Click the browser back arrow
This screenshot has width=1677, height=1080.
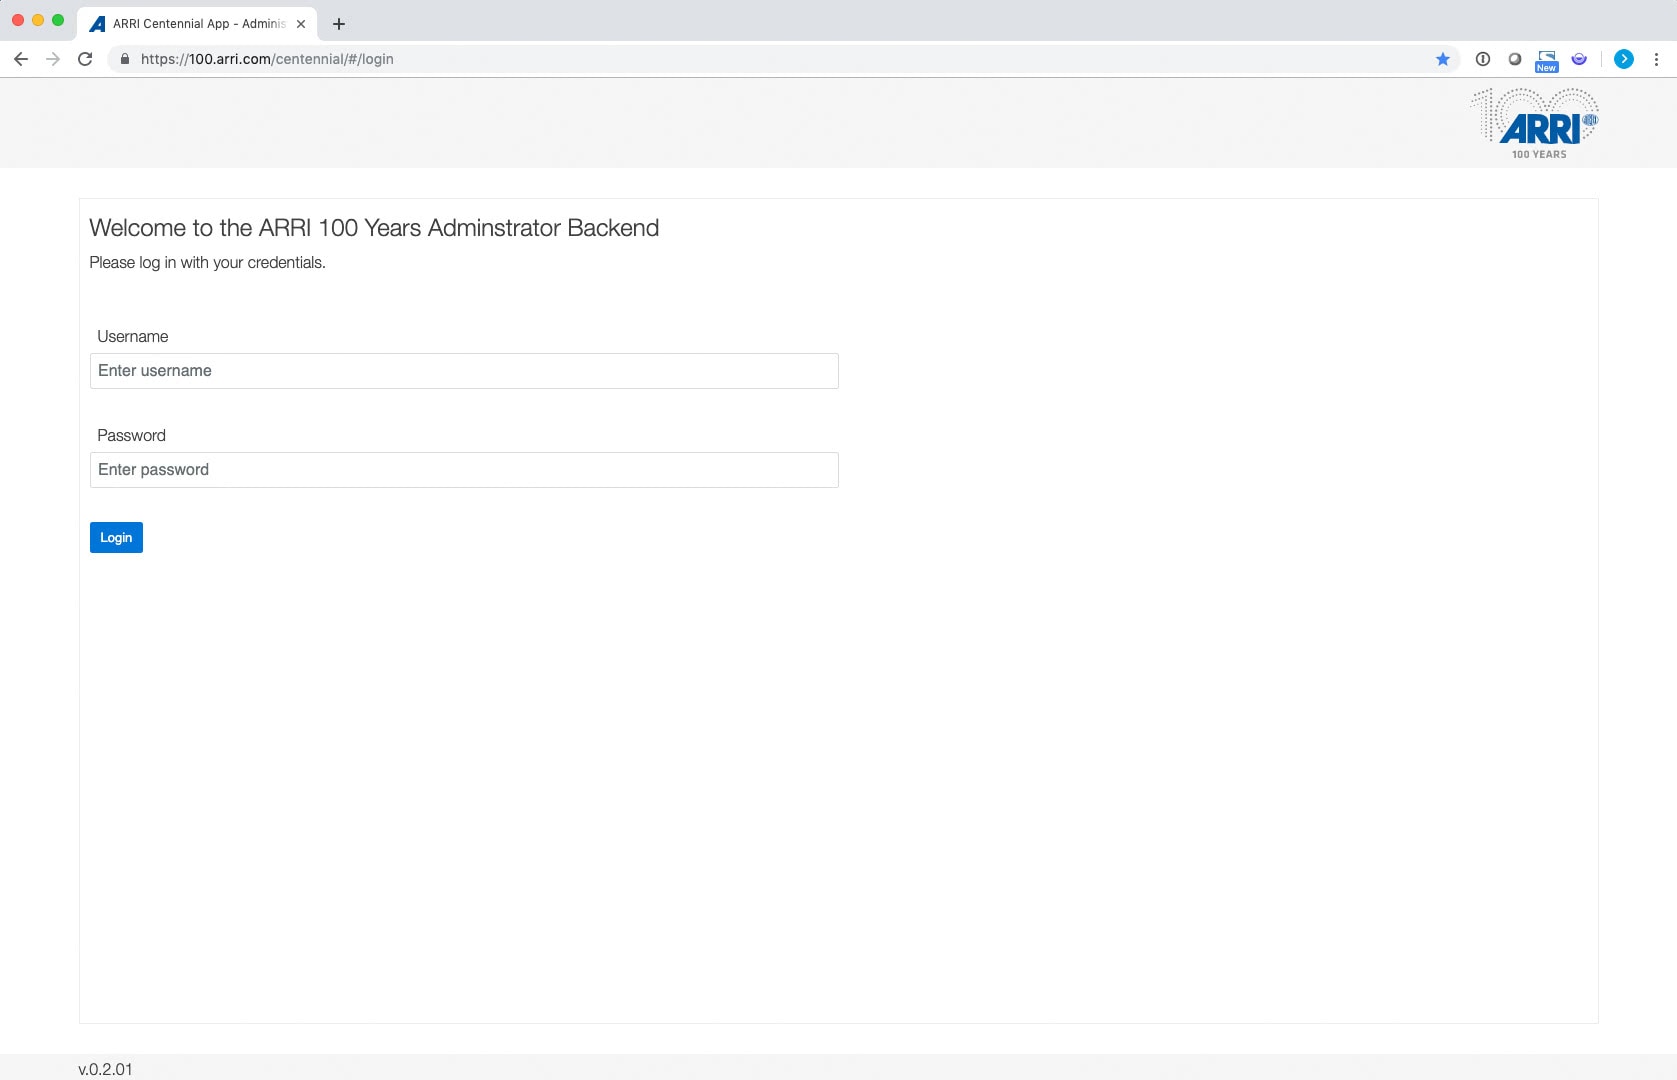click(x=21, y=59)
